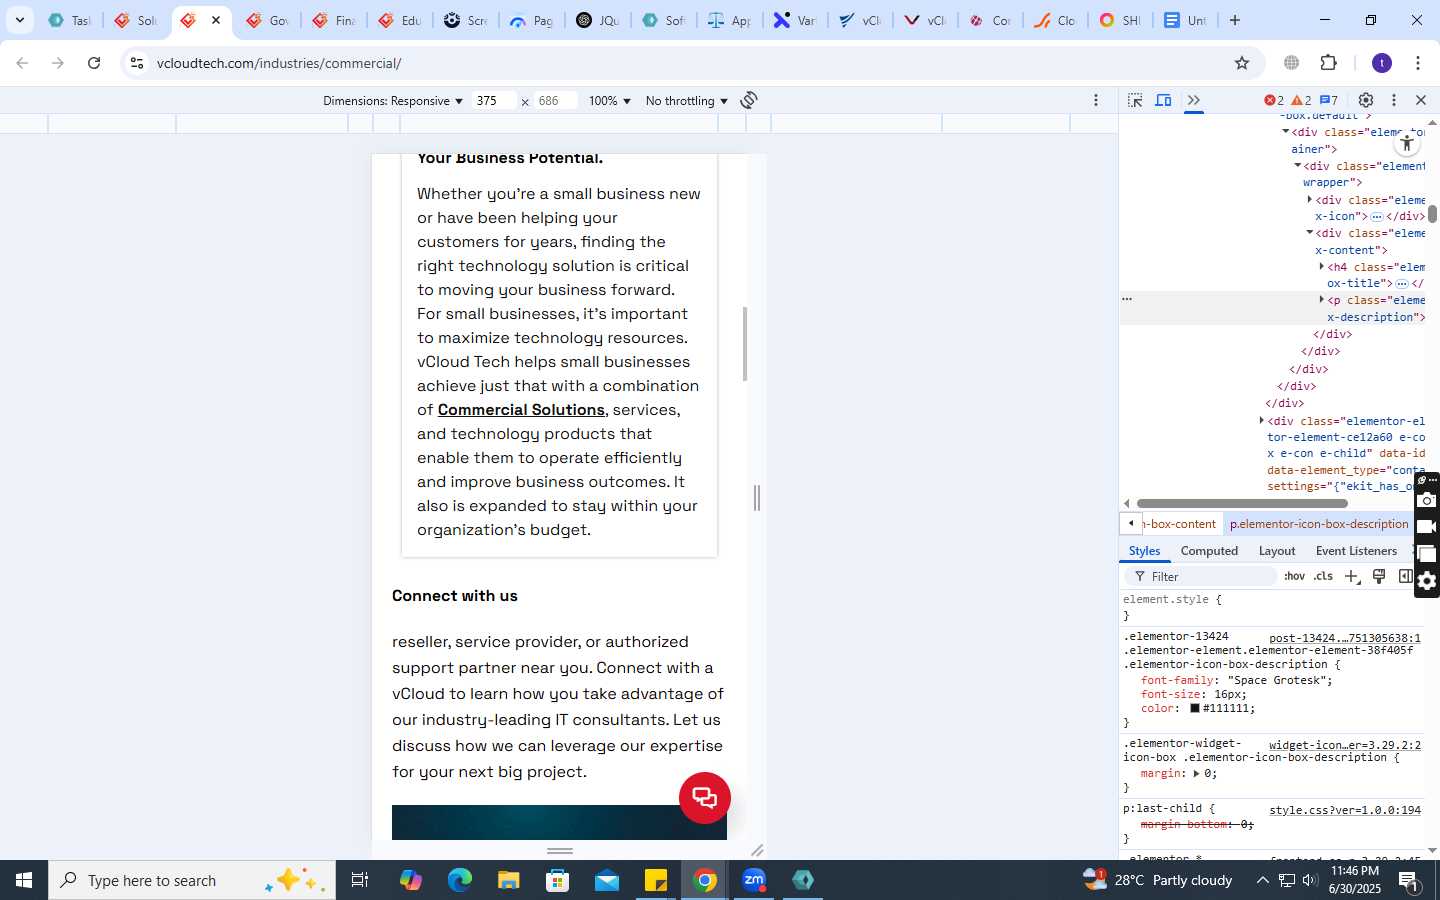Toggle the .cls element classes panel
Image resolution: width=1440 pixels, height=900 pixels.
pyautogui.click(x=1323, y=576)
